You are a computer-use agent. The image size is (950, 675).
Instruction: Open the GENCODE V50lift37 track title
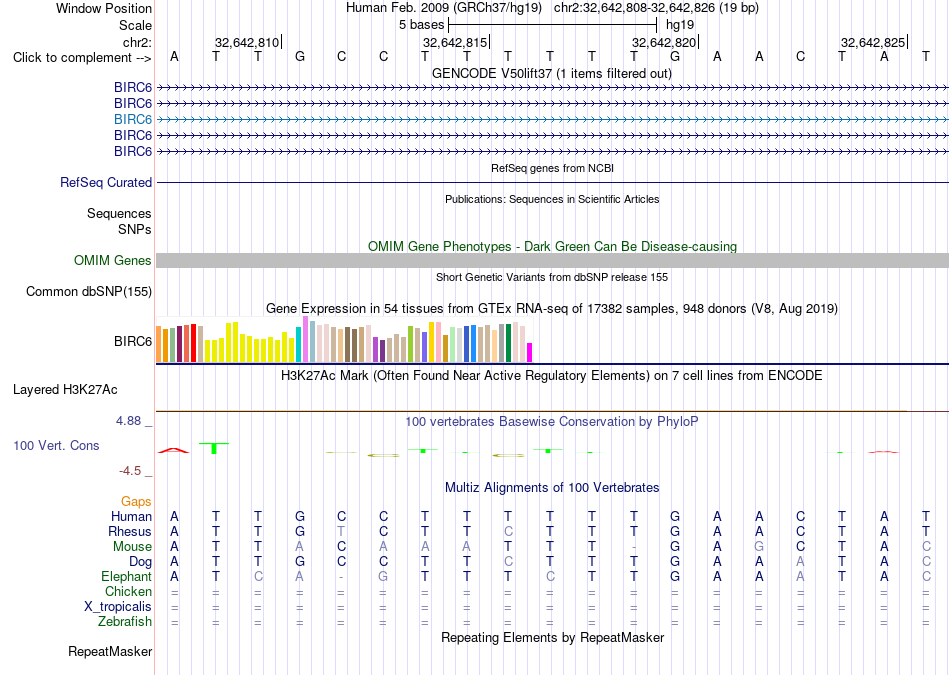[552, 73]
